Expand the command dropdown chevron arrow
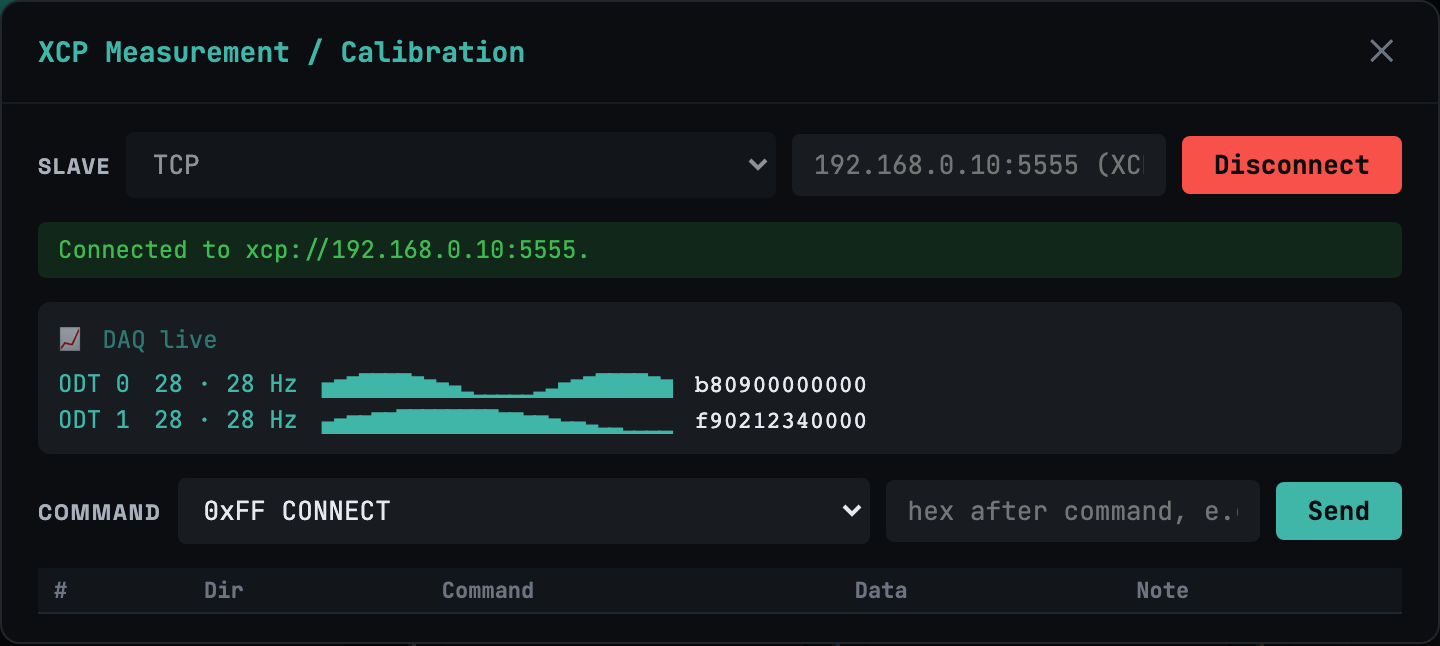This screenshot has height=646, width=1440. tap(852, 511)
